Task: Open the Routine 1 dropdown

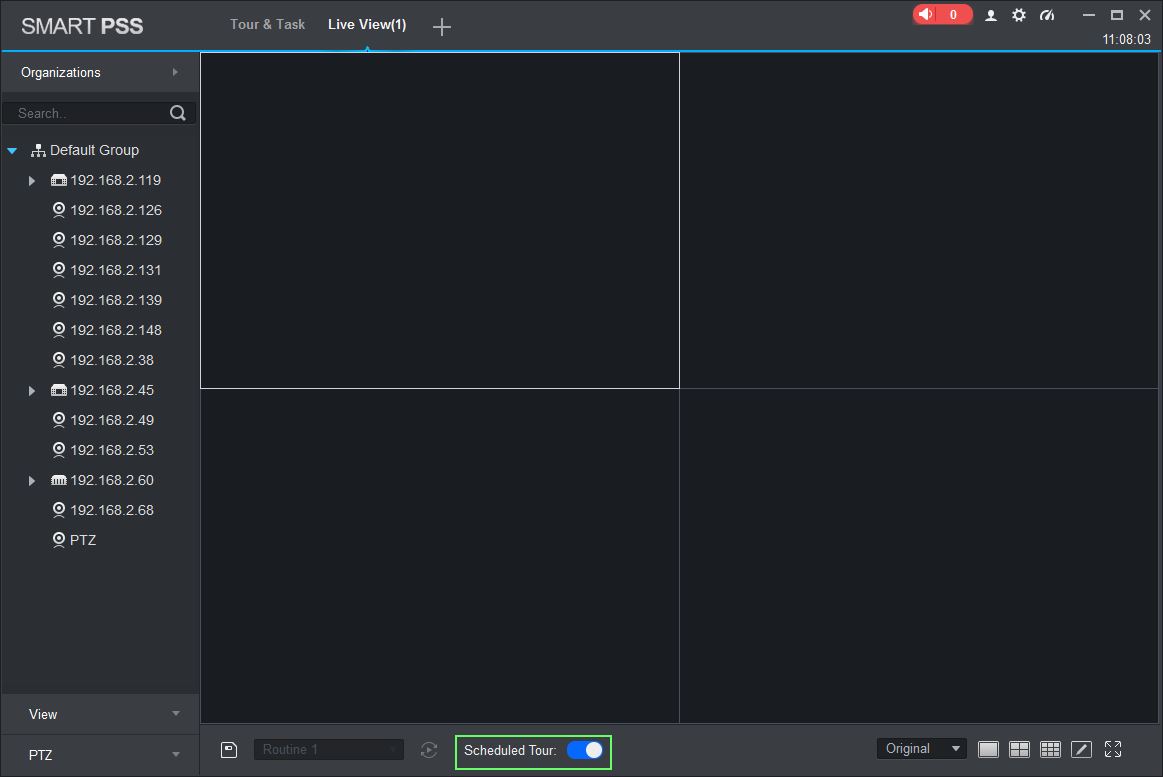Action: point(329,750)
